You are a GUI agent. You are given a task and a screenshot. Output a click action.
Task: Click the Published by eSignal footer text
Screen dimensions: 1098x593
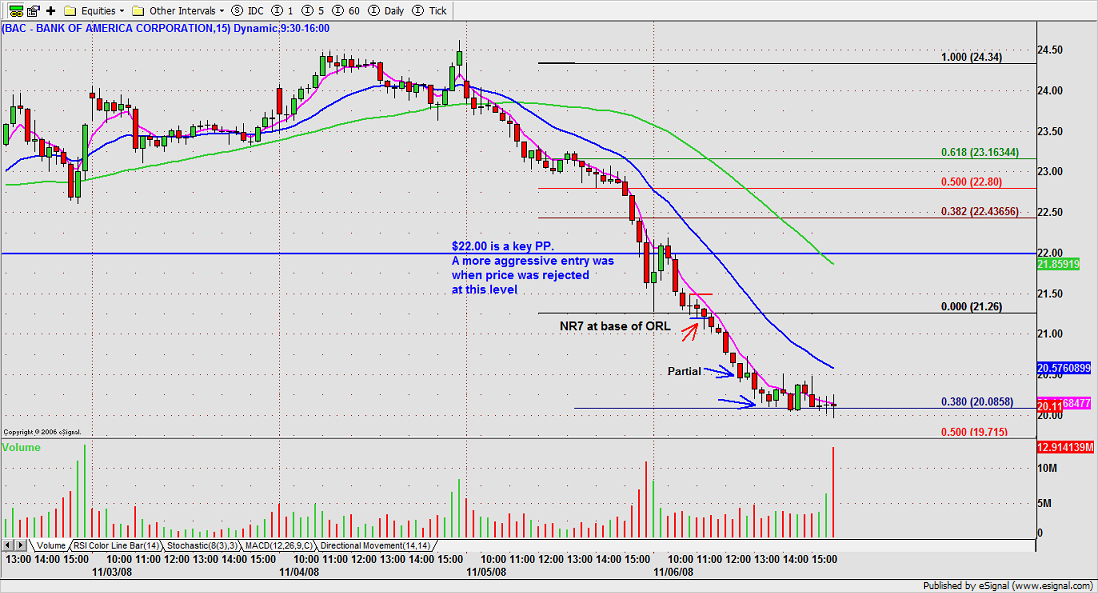coord(1008,585)
